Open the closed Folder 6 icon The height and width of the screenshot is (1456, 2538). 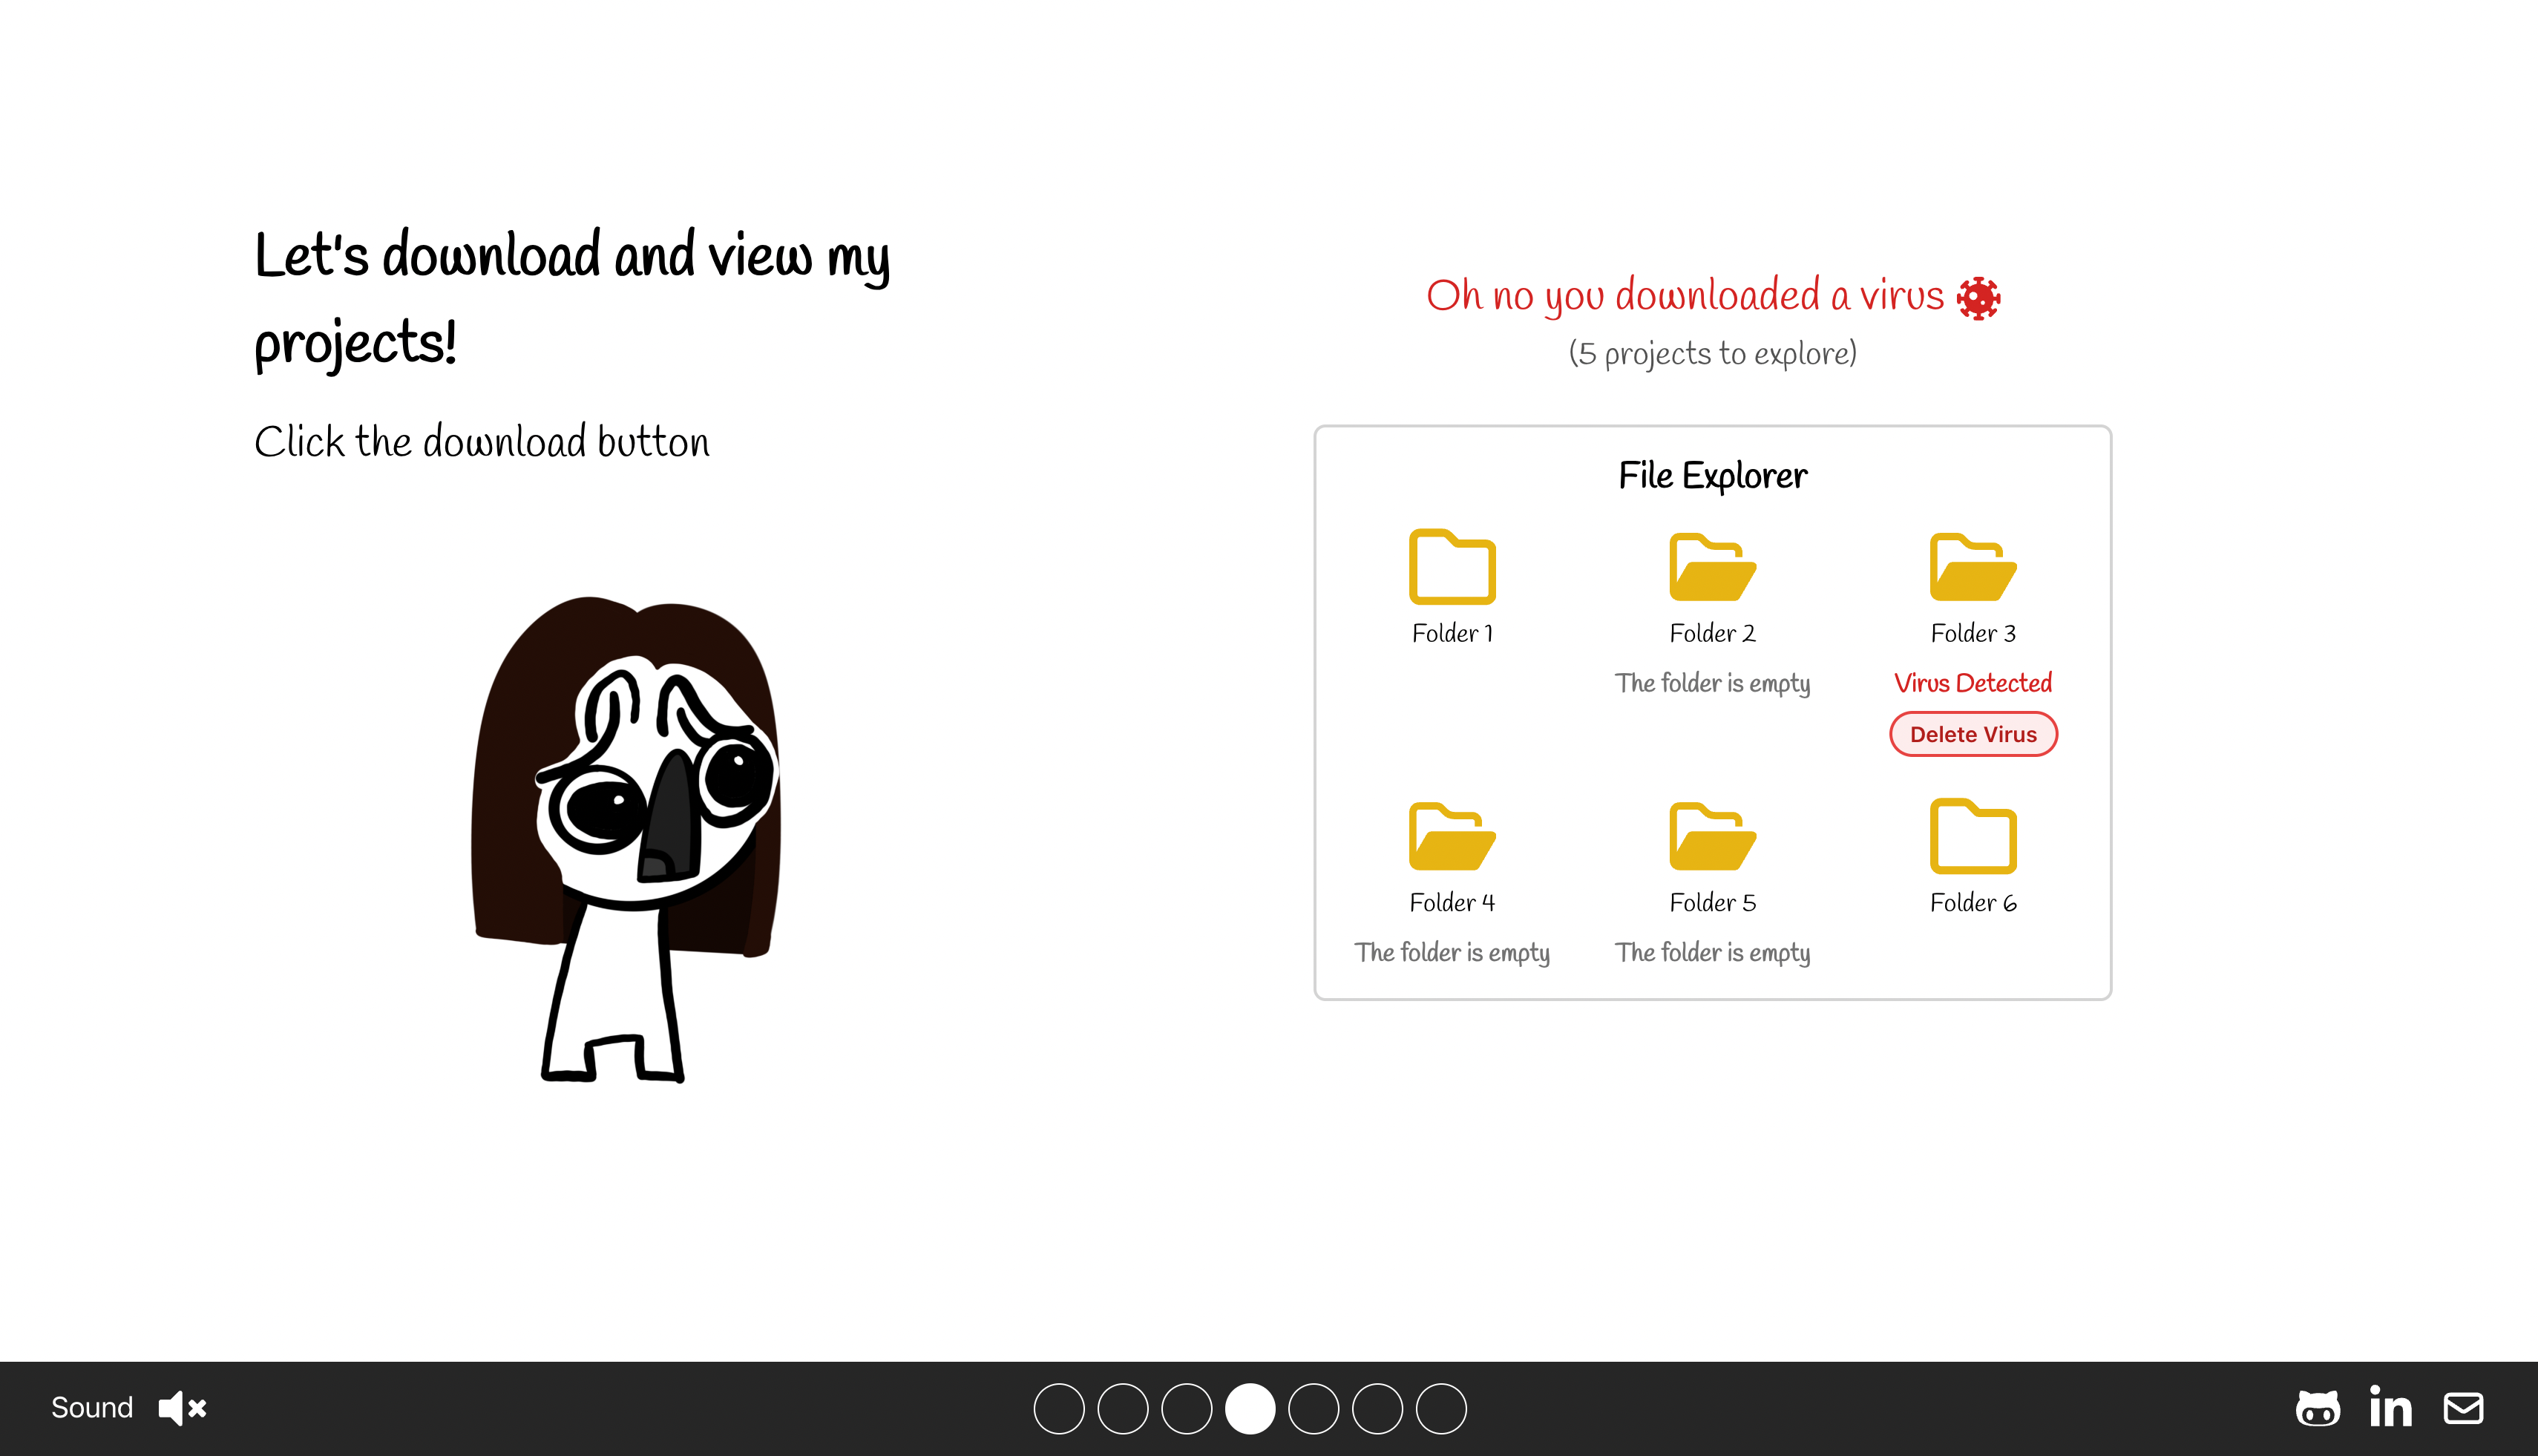pyautogui.click(x=1972, y=837)
